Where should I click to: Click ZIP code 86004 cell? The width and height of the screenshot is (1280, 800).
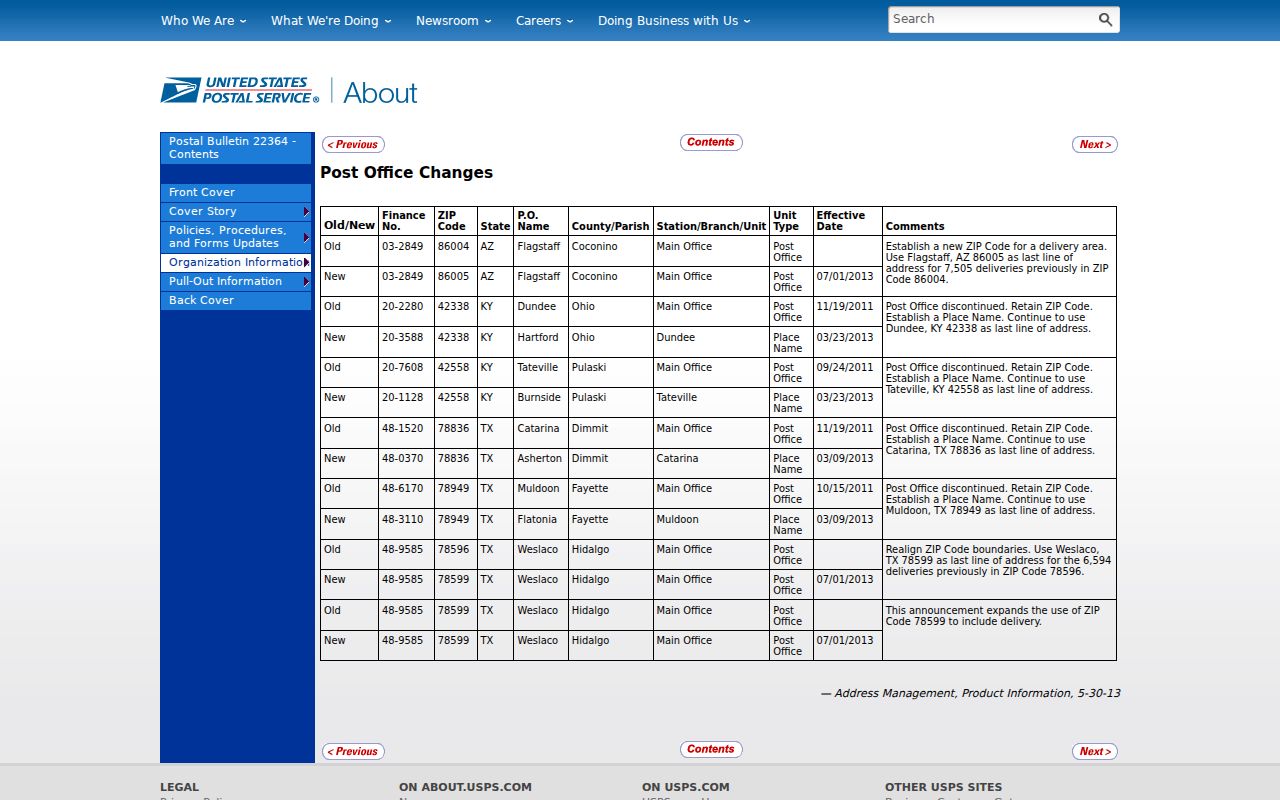[x=455, y=251]
